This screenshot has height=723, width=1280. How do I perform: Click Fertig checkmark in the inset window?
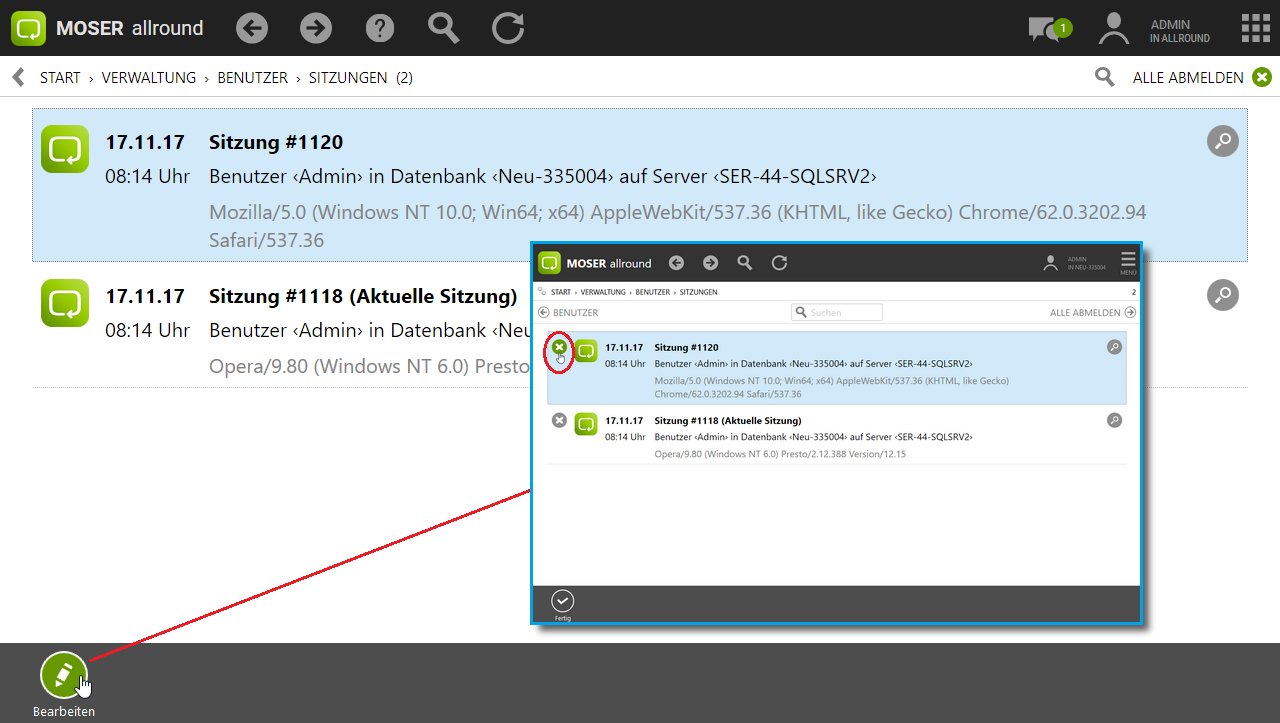tap(563, 601)
